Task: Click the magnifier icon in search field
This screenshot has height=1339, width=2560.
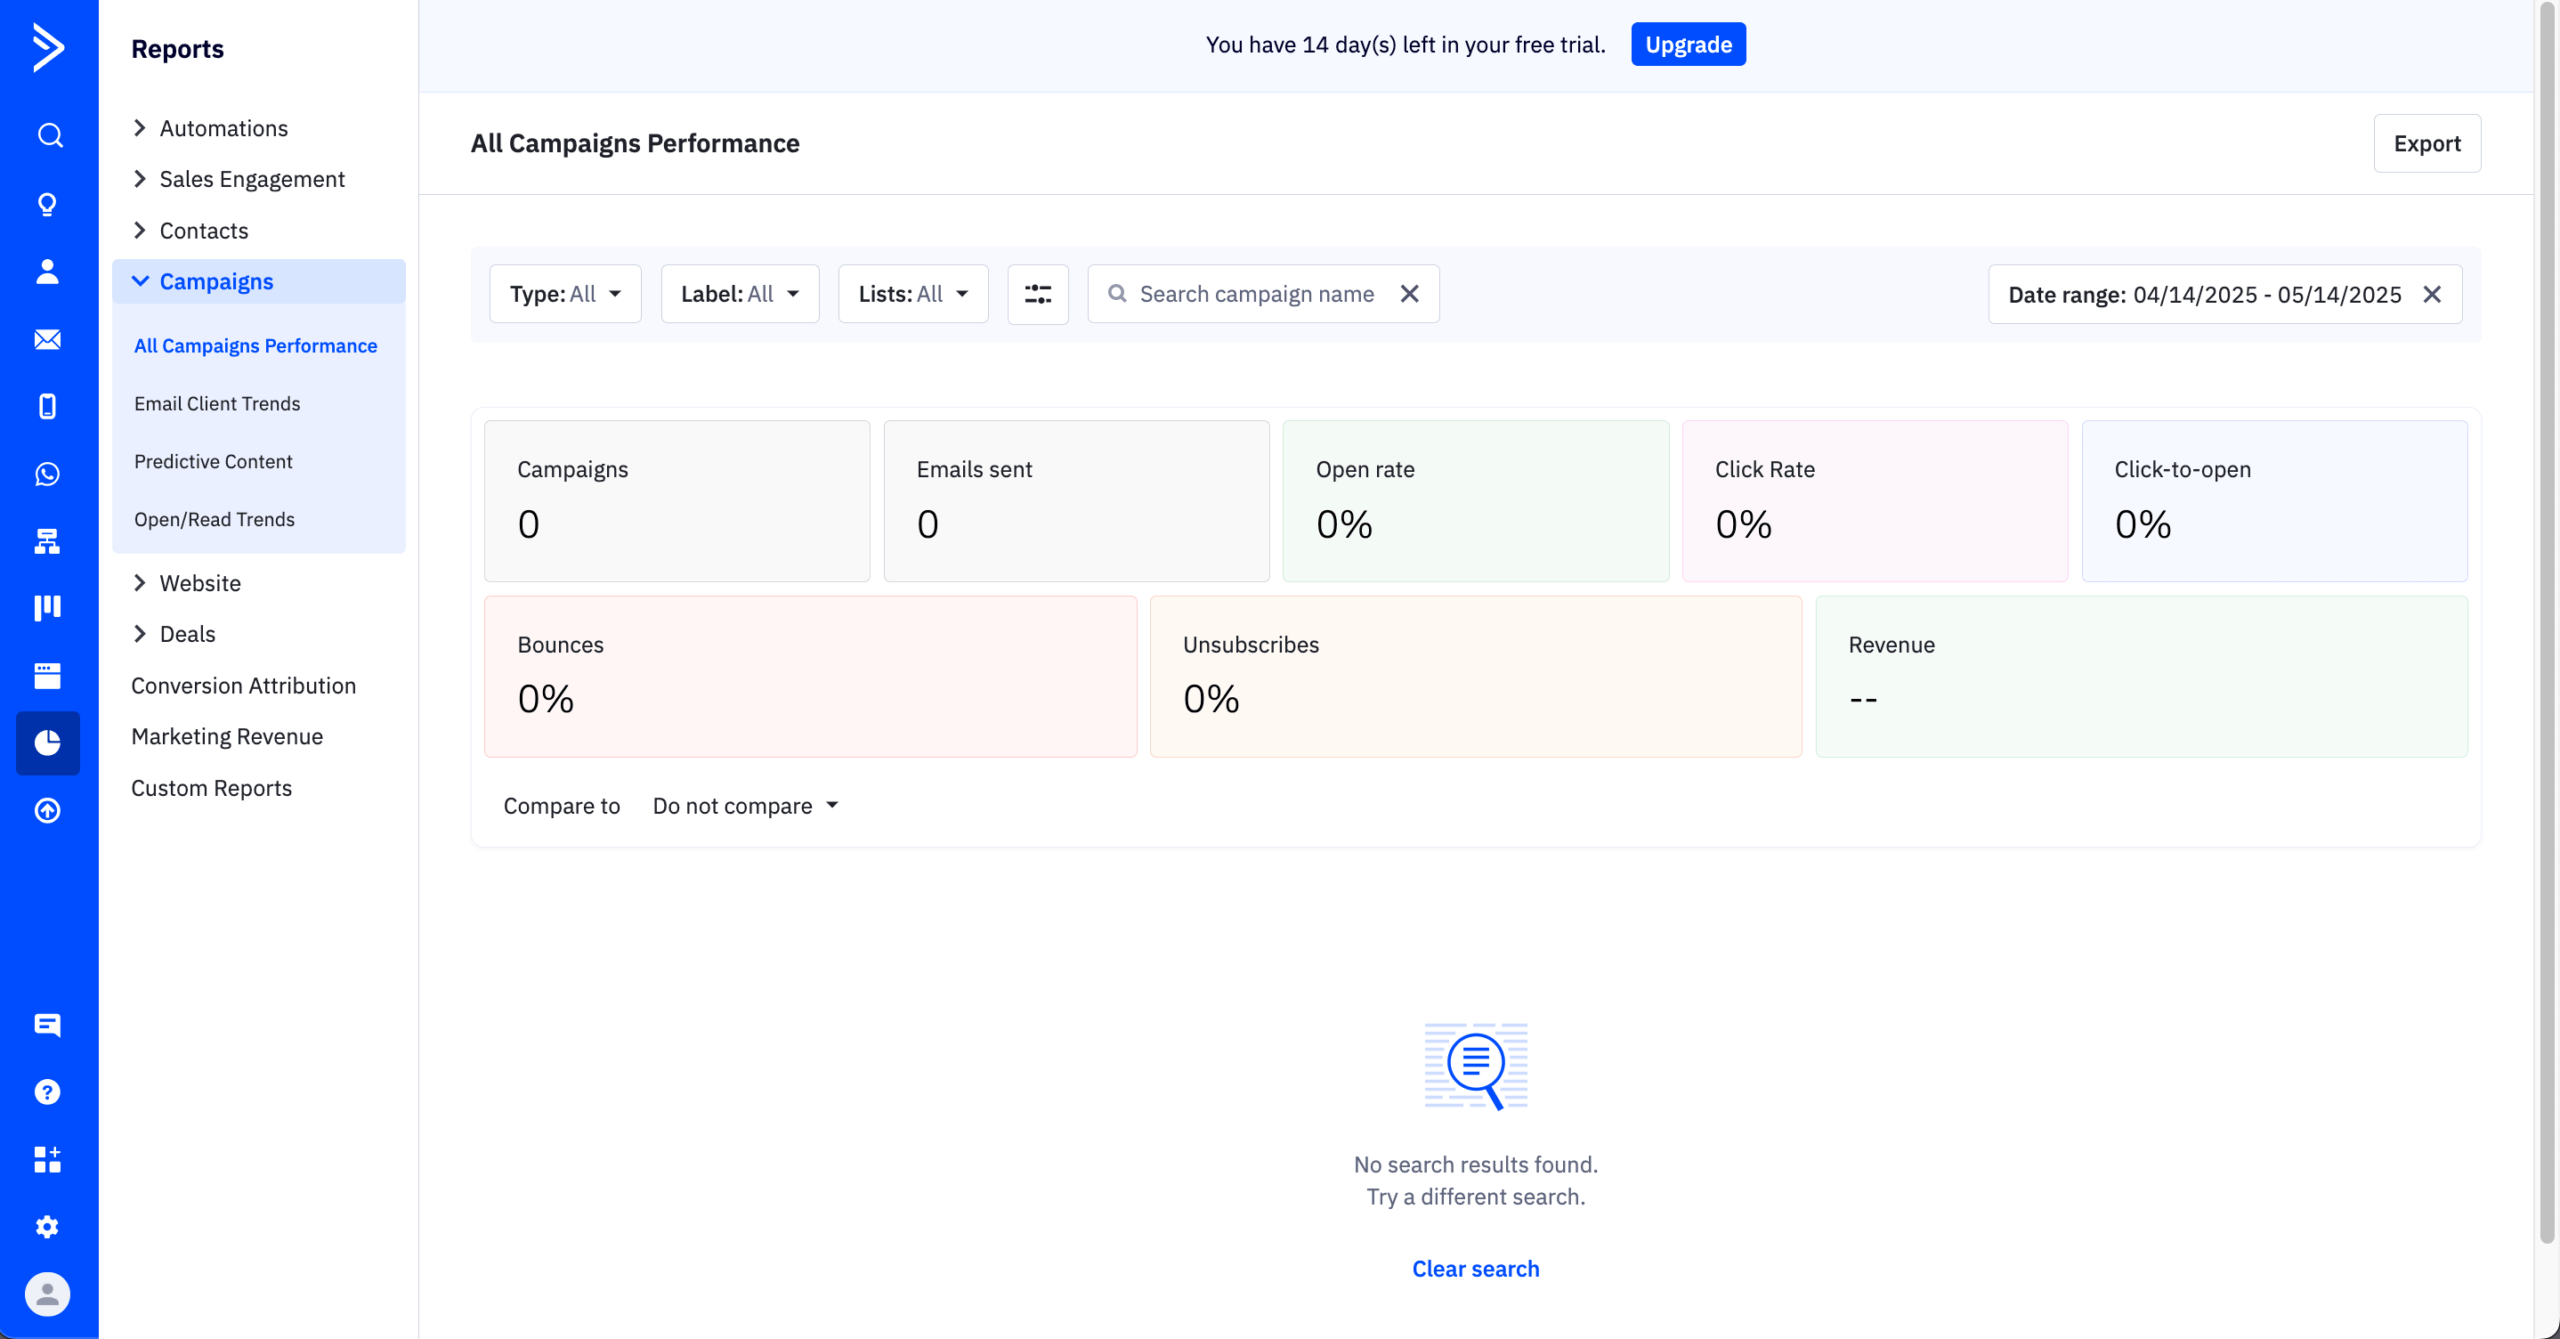Action: coord(1118,294)
